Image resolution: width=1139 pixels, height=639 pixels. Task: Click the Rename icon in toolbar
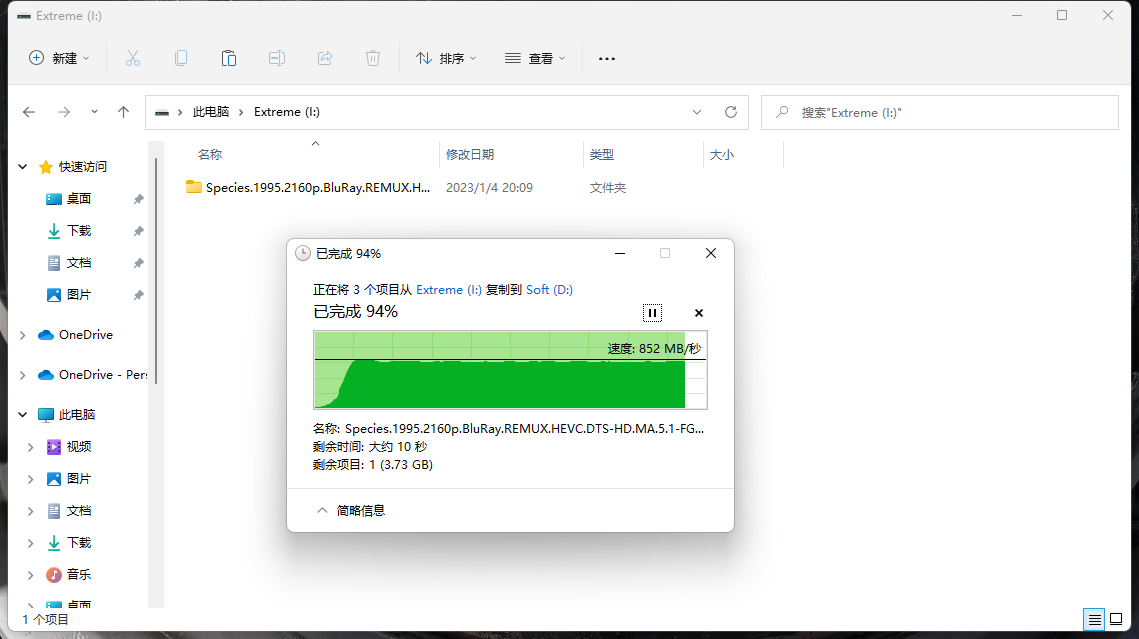(x=277, y=58)
